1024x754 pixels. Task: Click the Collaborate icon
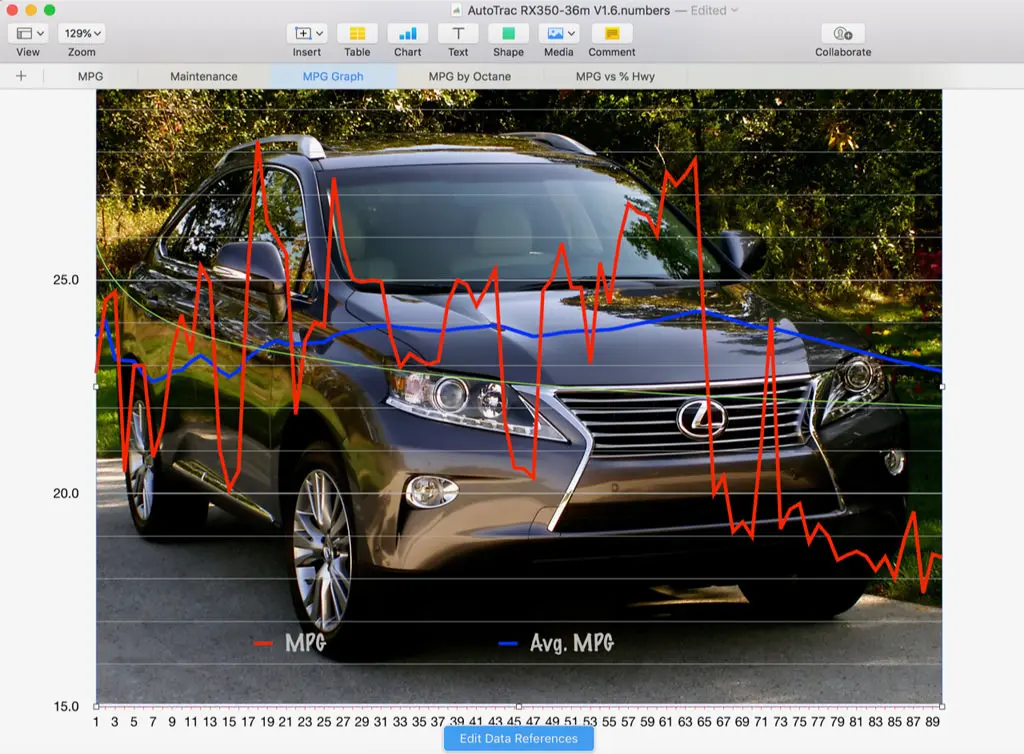coord(842,33)
